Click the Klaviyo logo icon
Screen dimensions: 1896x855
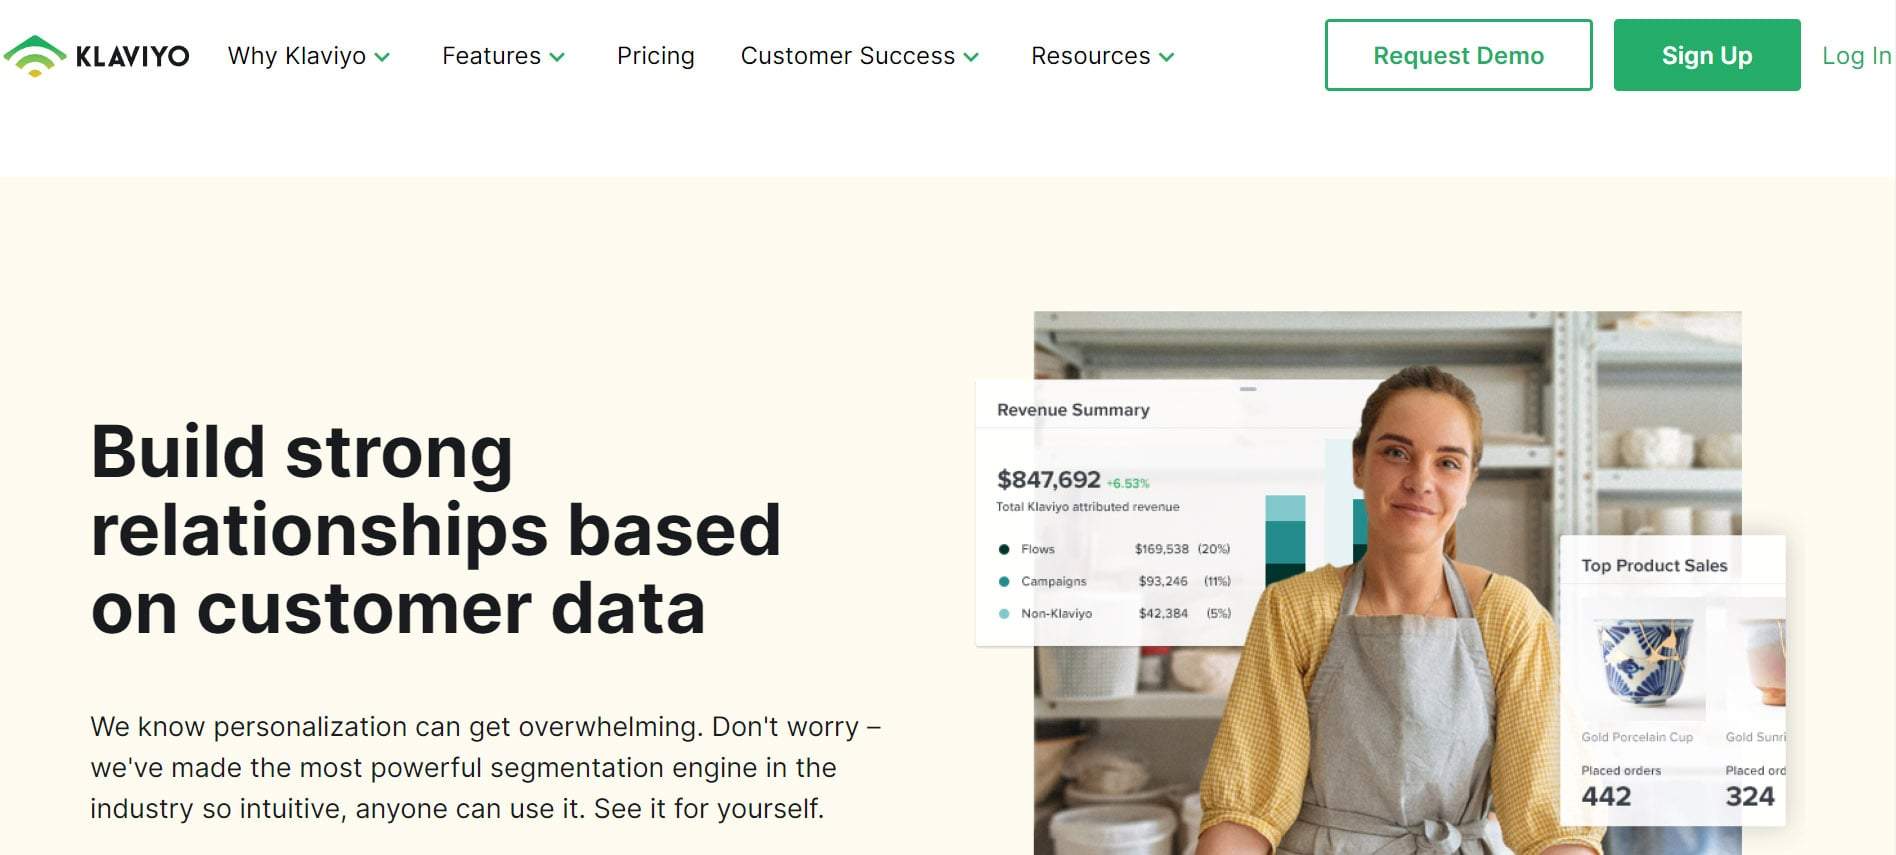click(x=35, y=56)
